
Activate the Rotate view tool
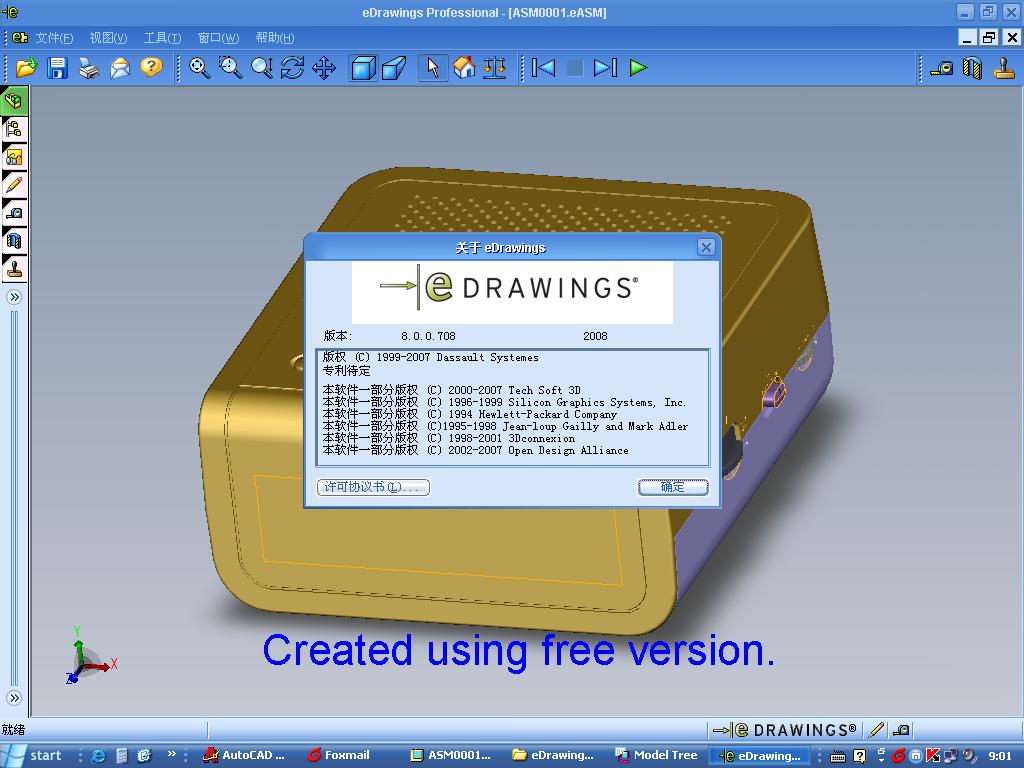293,68
